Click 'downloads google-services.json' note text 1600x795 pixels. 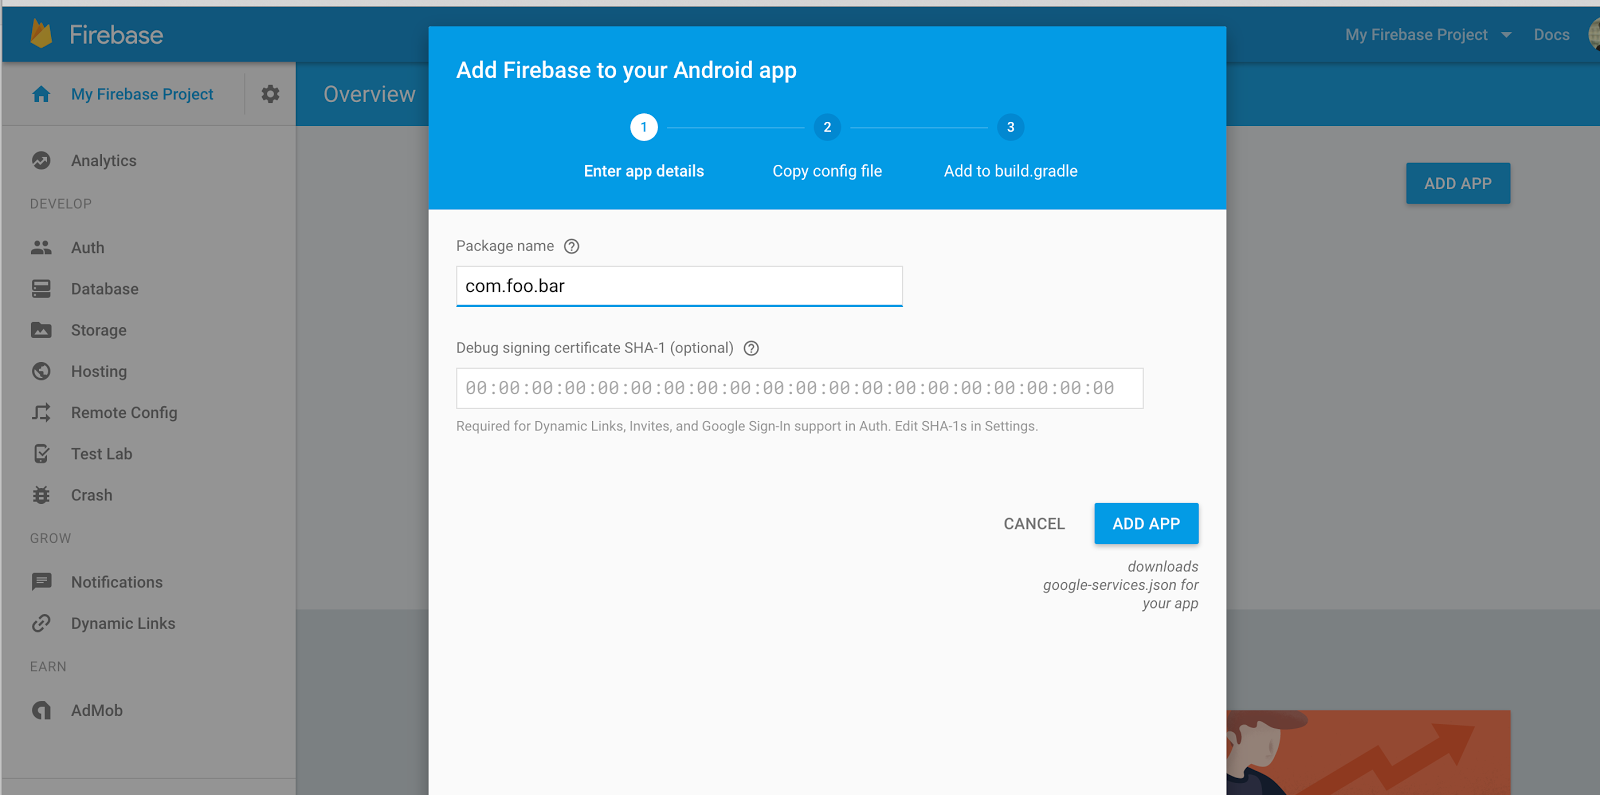pos(1121,585)
